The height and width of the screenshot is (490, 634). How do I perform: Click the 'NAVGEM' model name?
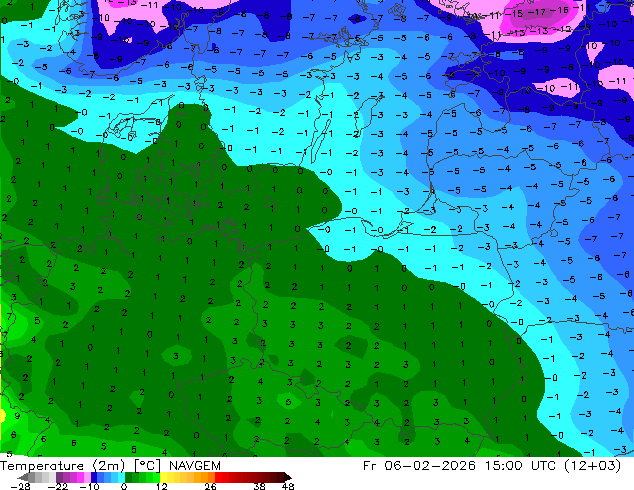[x=195, y=466]
